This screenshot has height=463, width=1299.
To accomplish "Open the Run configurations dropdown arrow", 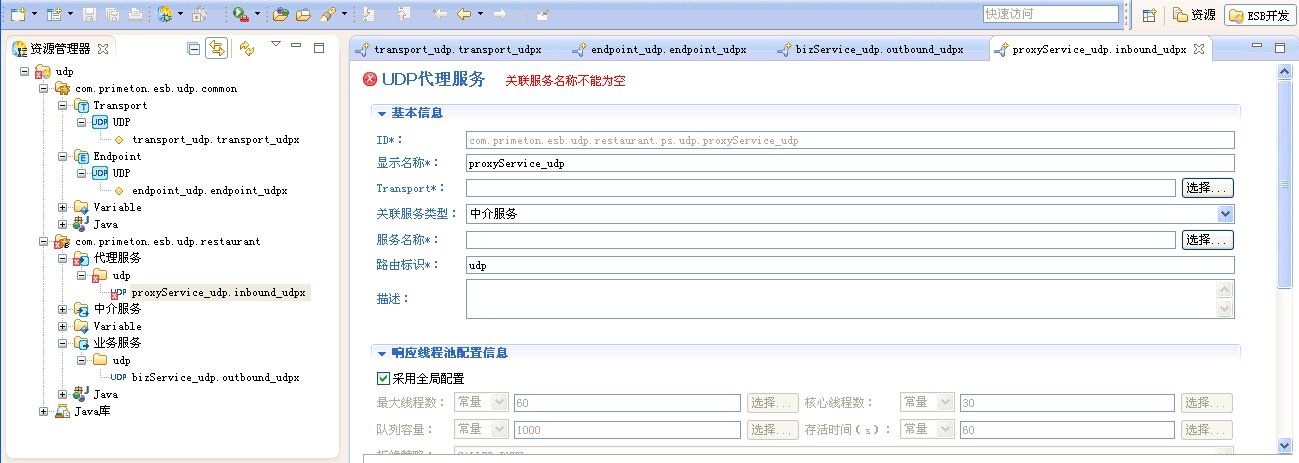I will pos(257,14).
